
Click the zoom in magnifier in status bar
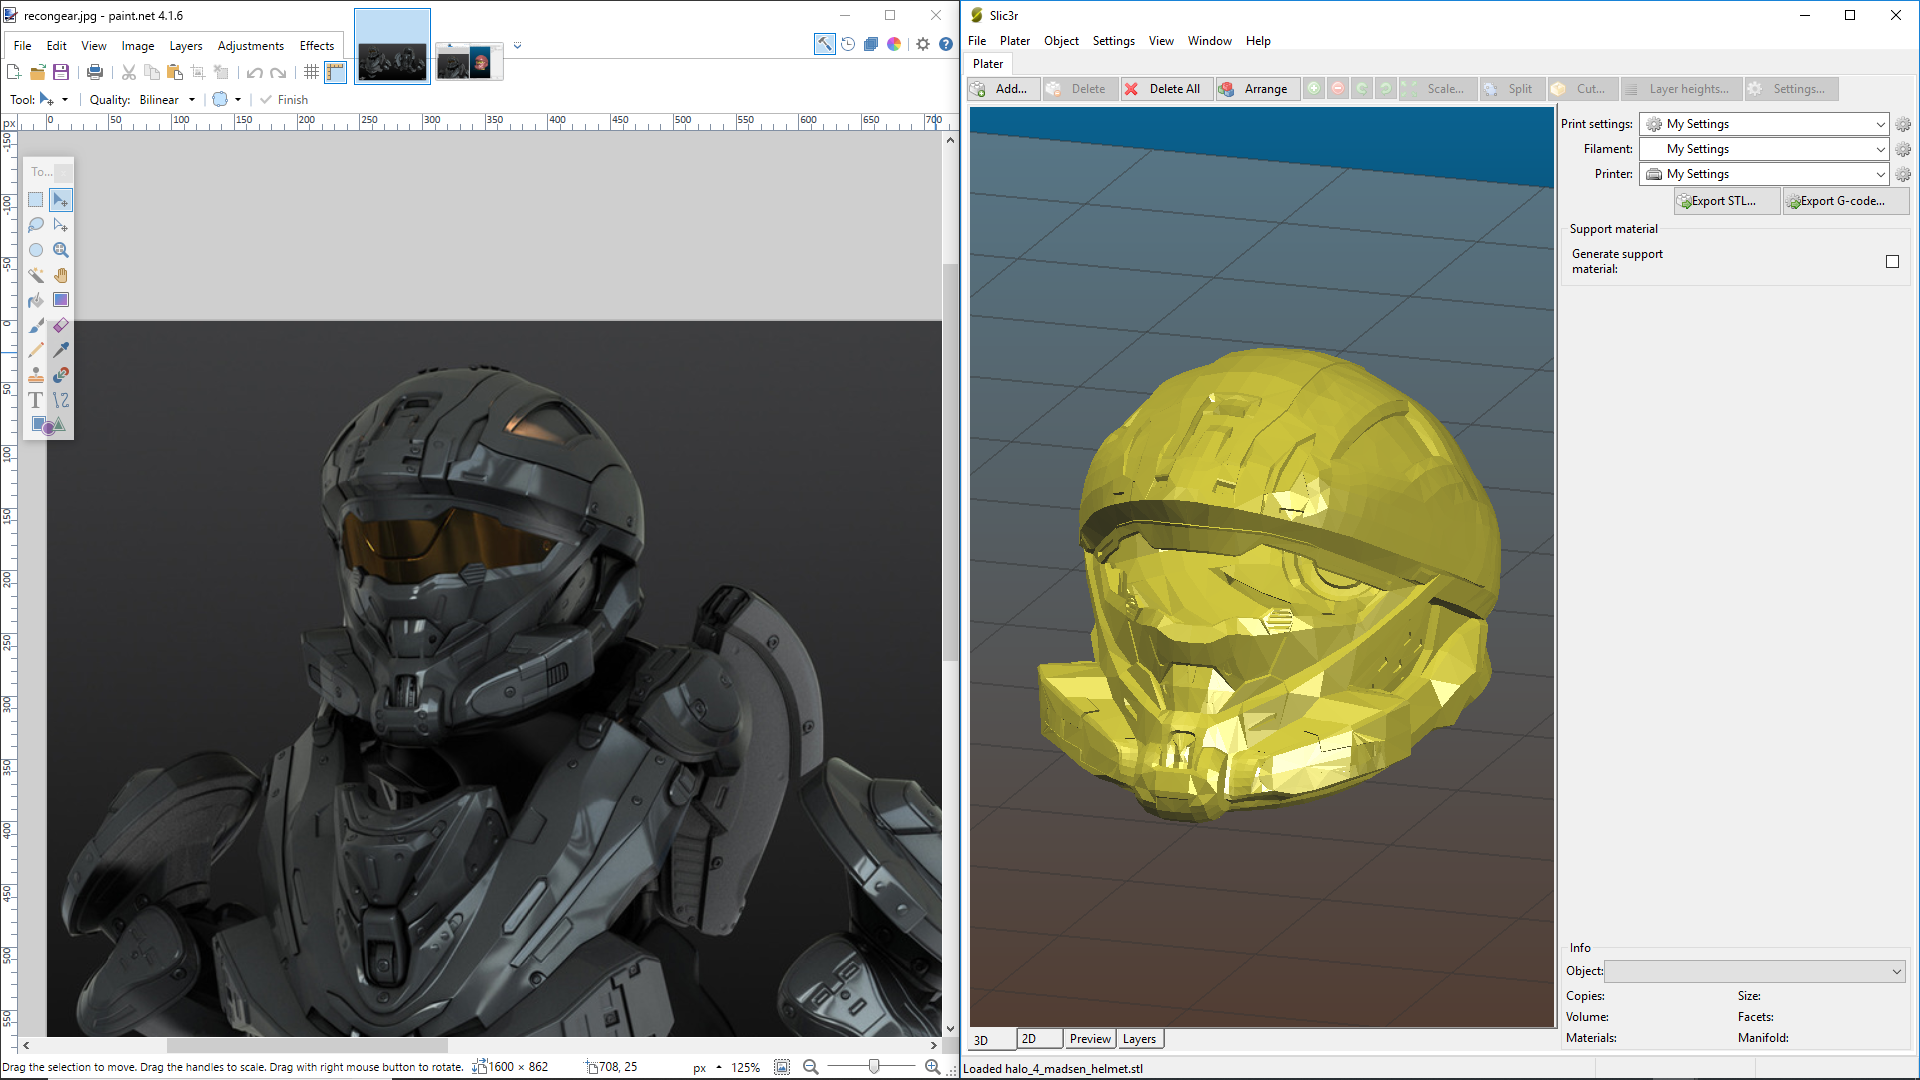933,1067
